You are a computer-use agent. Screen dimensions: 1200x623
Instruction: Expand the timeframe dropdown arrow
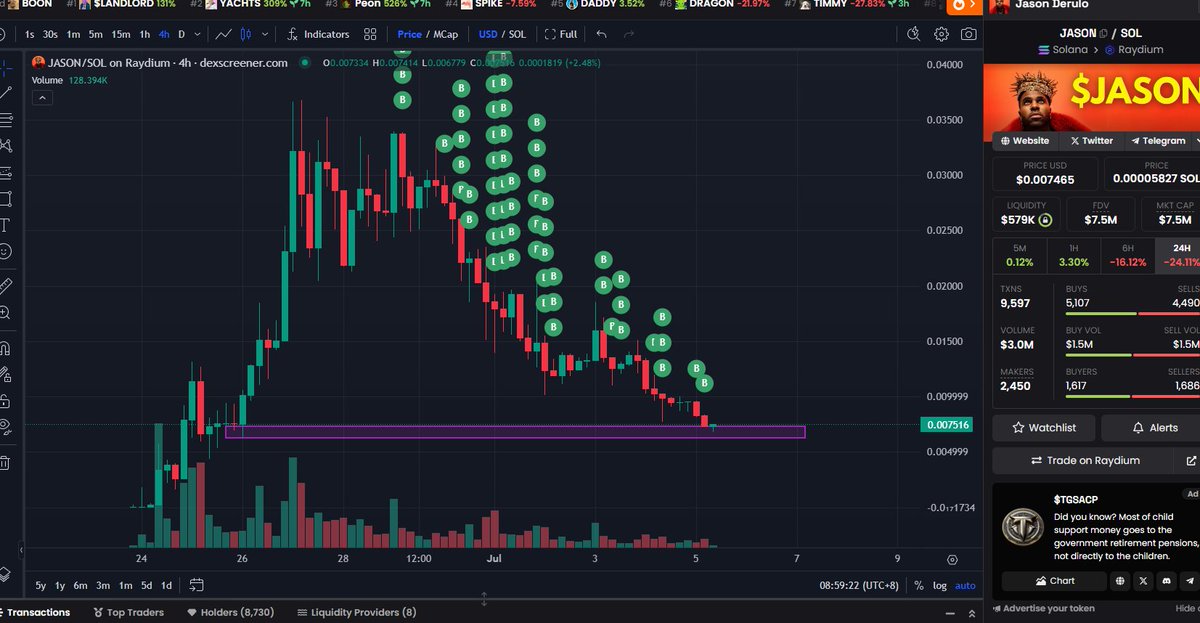(197, 34)
